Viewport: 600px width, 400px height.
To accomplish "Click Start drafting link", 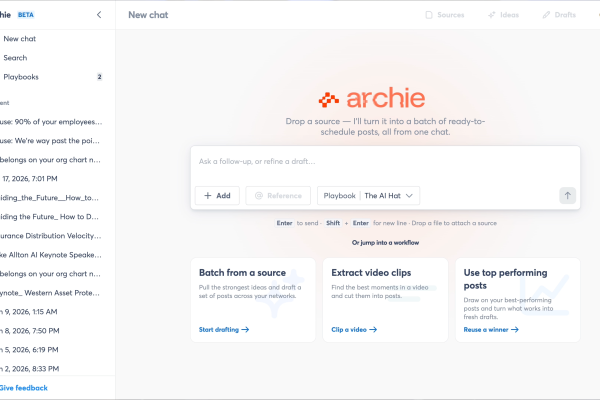I will 224,330.
